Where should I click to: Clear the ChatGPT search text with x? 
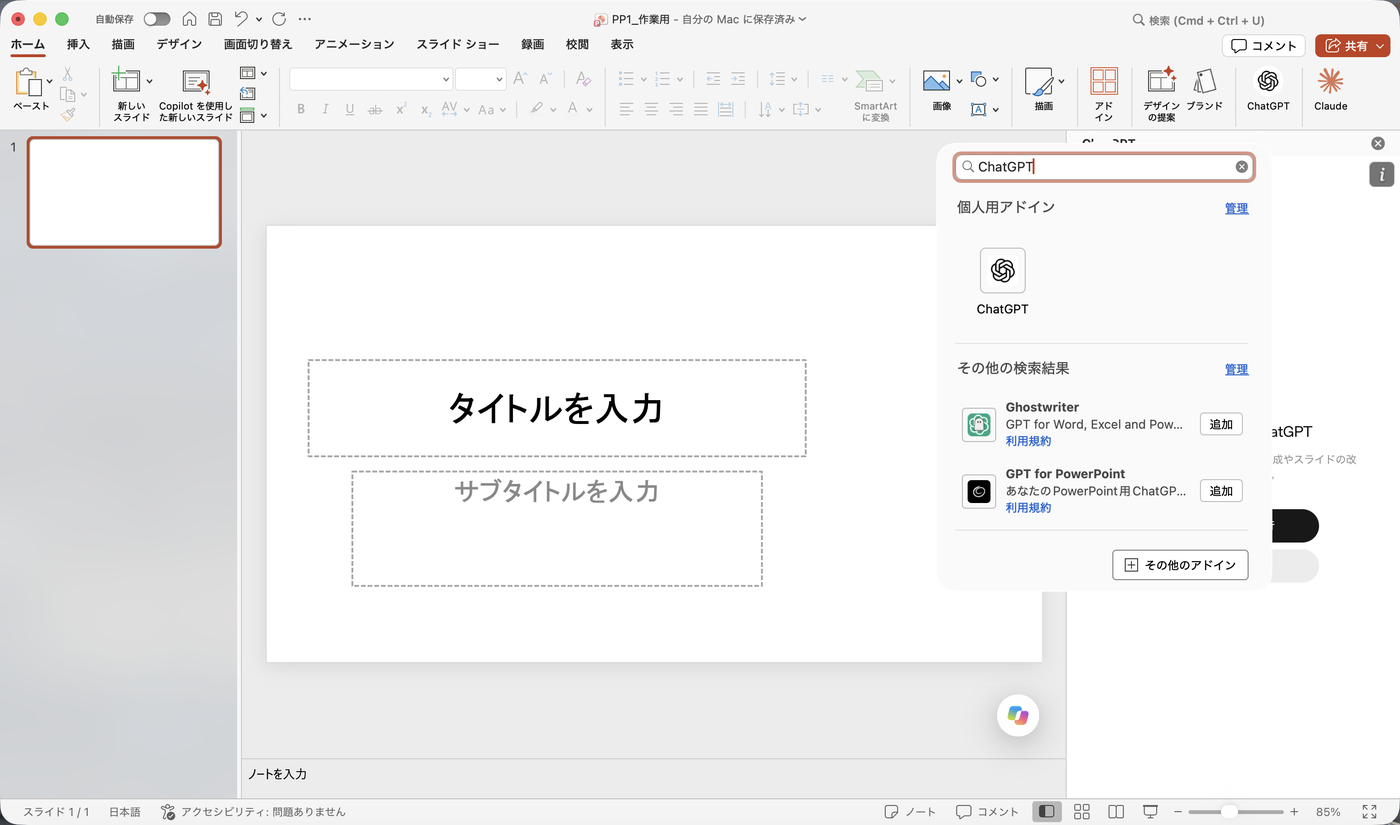pos(1242,167)
